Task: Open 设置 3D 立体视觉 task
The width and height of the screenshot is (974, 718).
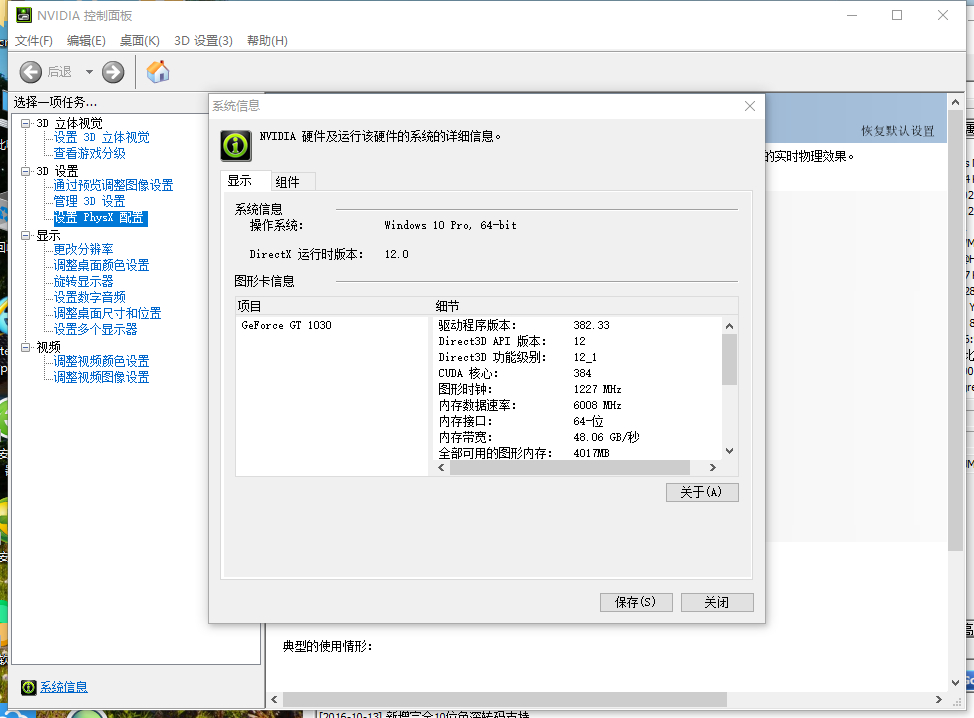Action: (x=101, y=137)
